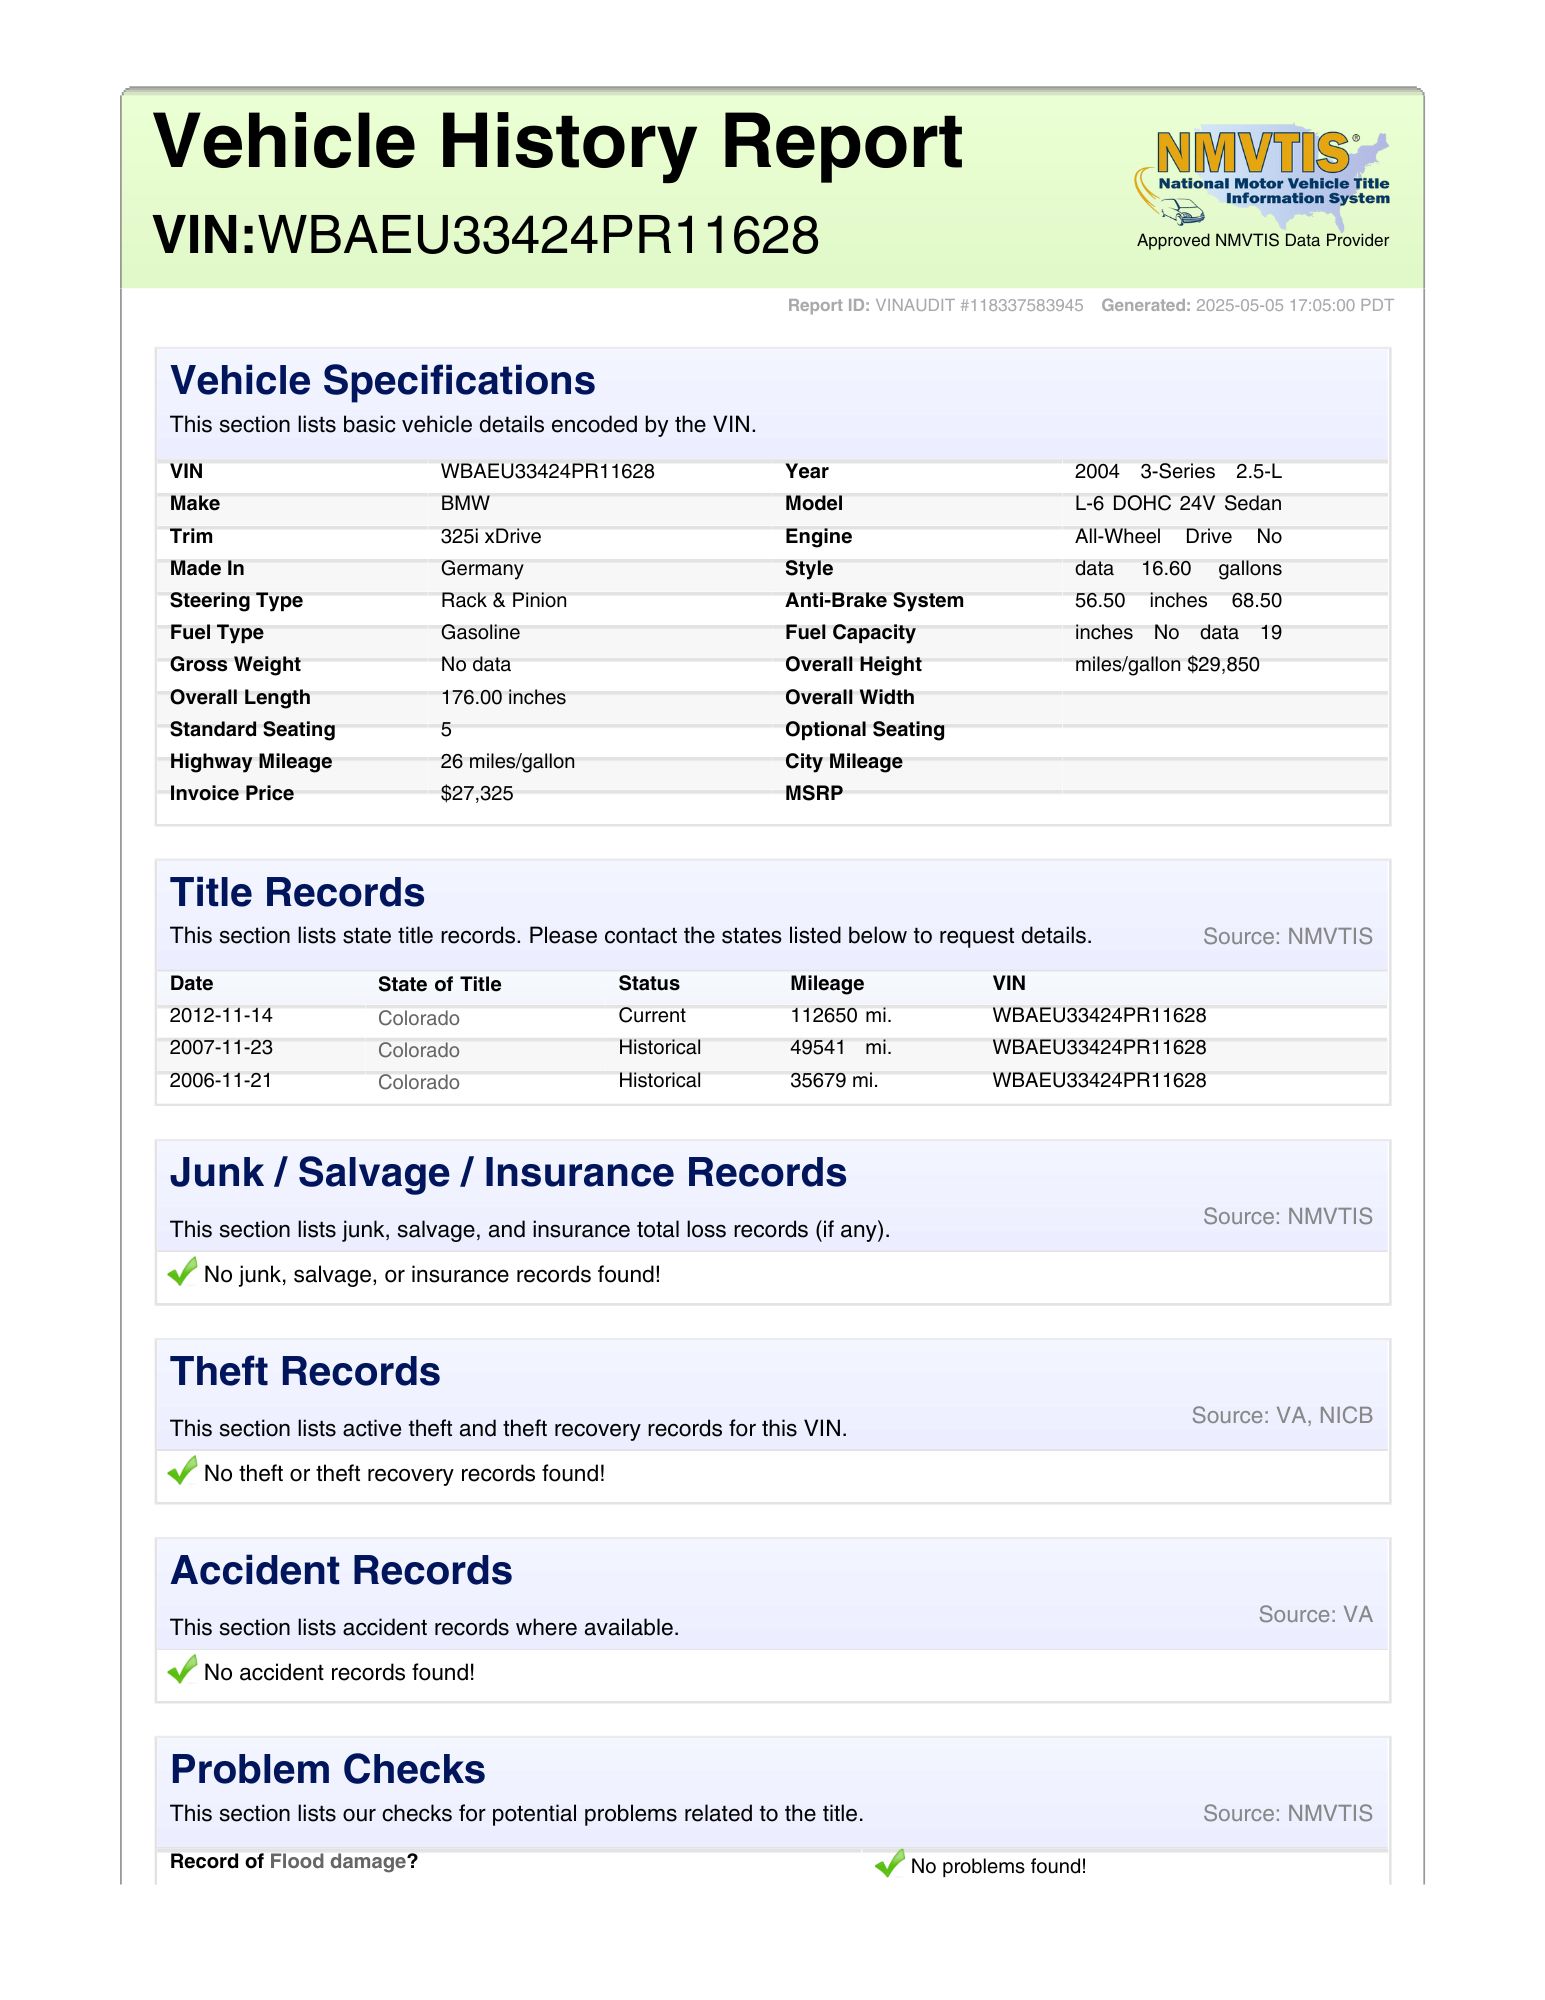The height and width of the screenshot is (2000, 1545).
Task: Click the Optional Seating label
Action: tap(865, 729)
